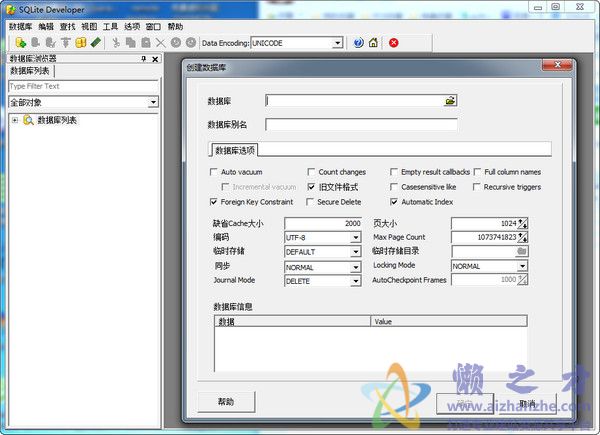
Task: Open the Journal Mode DELETE dropdown
Action: click(355, 281)
